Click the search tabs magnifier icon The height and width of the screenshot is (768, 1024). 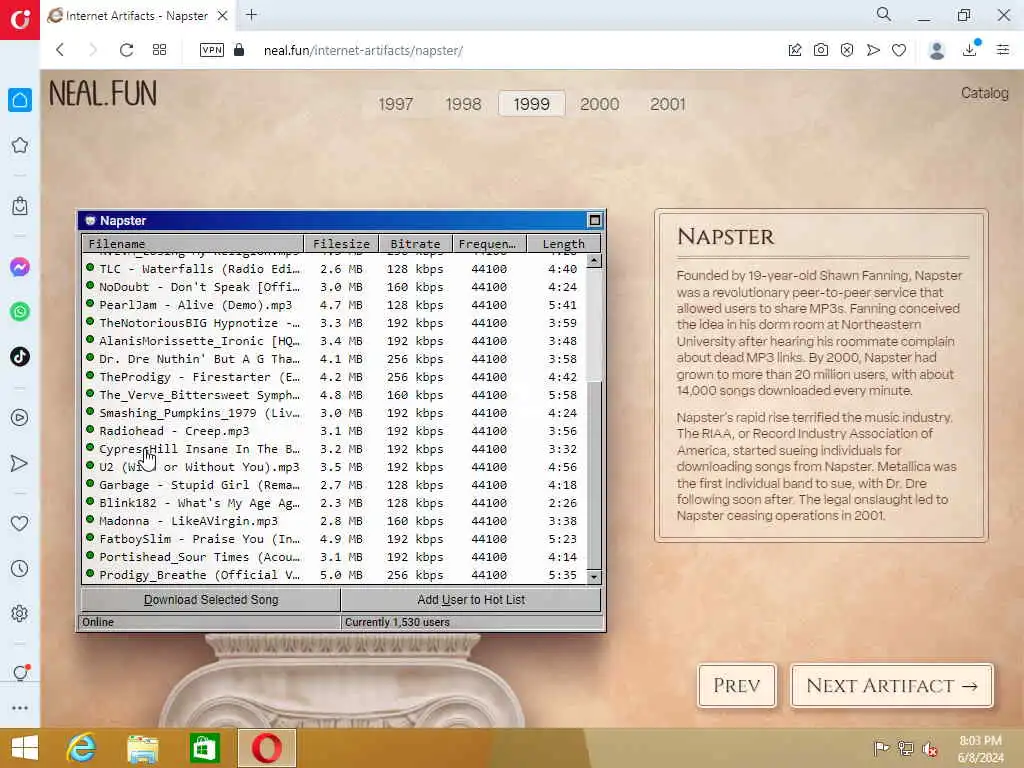tap(884, 14)
